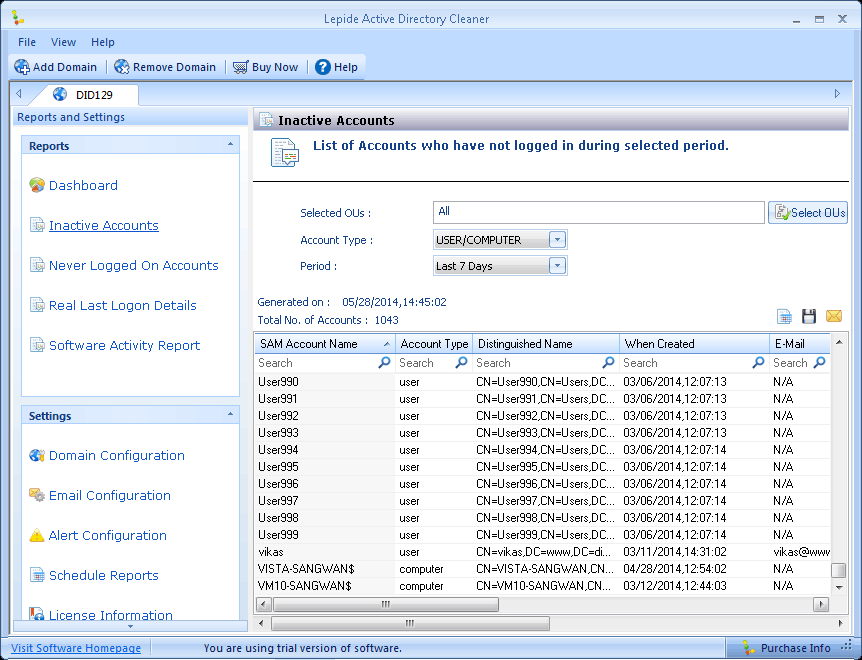This screenshot has width=862, height=660.
Task: Open the Period dropdown
Action: tap(557, 266)
